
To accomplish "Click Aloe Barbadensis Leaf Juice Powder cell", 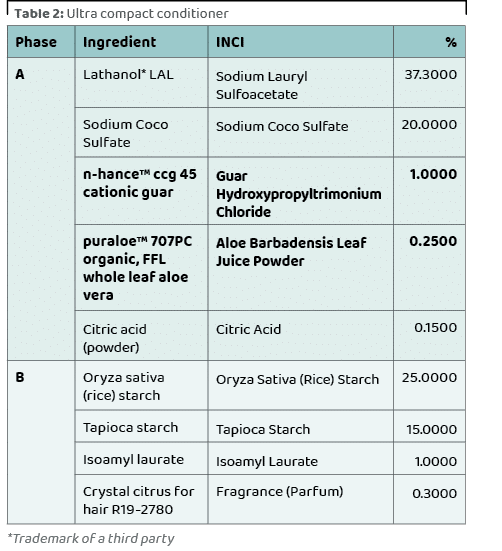I will [301, 268].
